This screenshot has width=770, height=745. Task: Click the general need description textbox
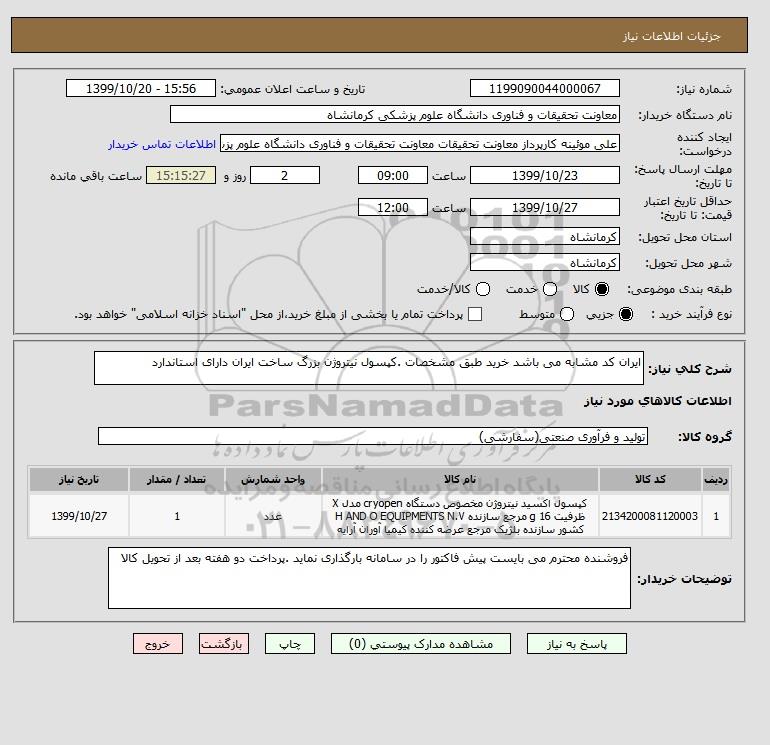click(369, 368)
